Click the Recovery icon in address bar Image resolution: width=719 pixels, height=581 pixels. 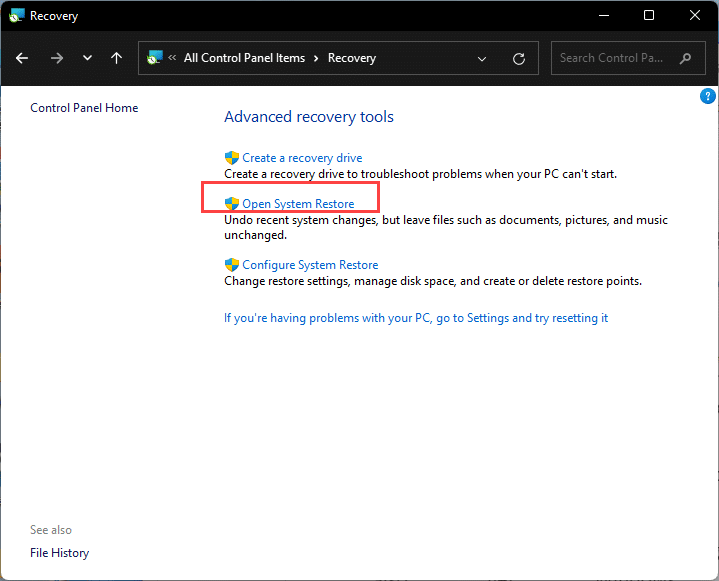pos(155,58)
